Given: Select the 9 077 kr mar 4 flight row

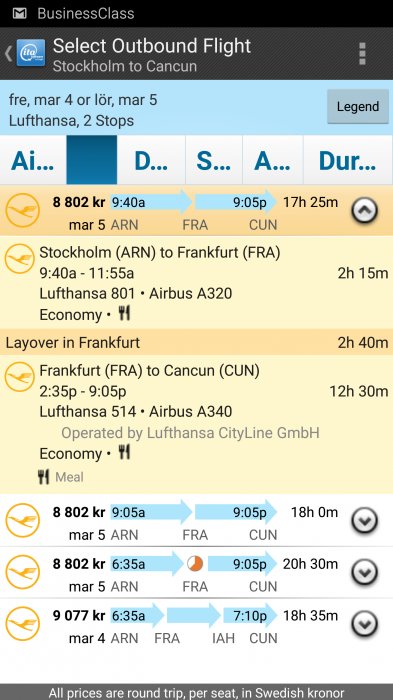Looking at the screenshot, I should point(196,624).
